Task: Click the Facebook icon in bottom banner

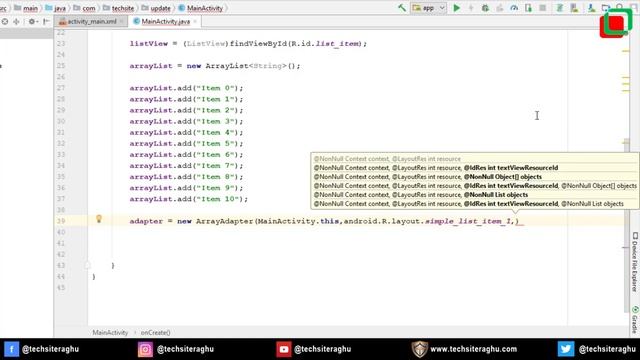Action: click(x=11, y=349)
